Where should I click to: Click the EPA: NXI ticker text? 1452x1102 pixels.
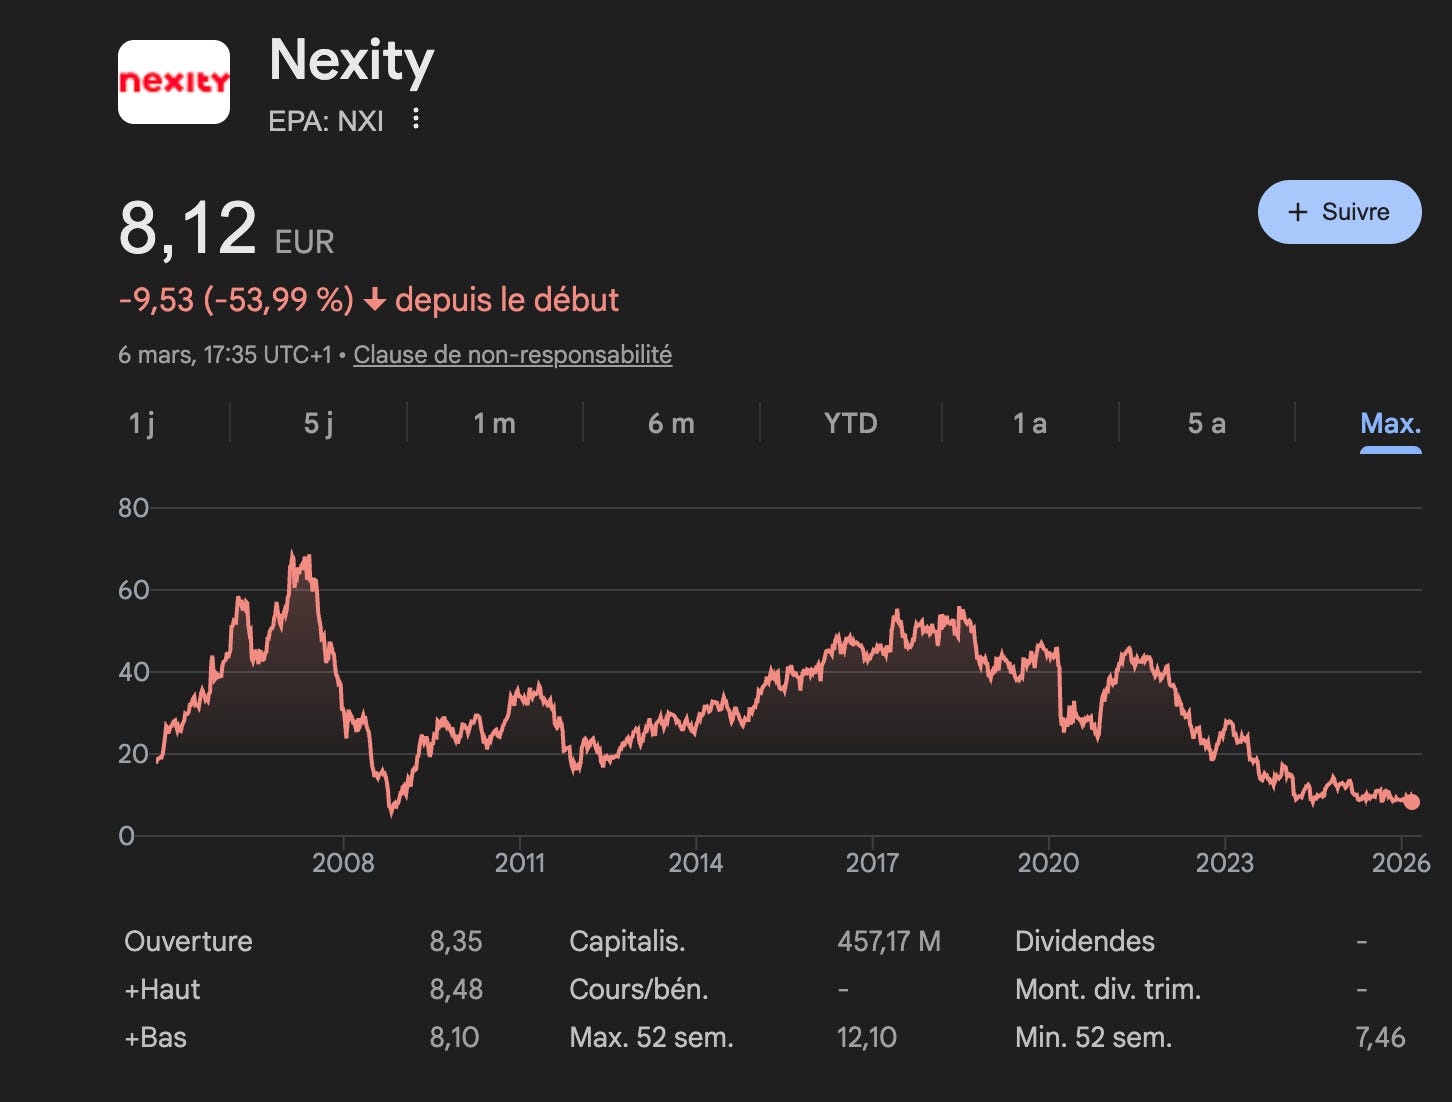(326, 121)
